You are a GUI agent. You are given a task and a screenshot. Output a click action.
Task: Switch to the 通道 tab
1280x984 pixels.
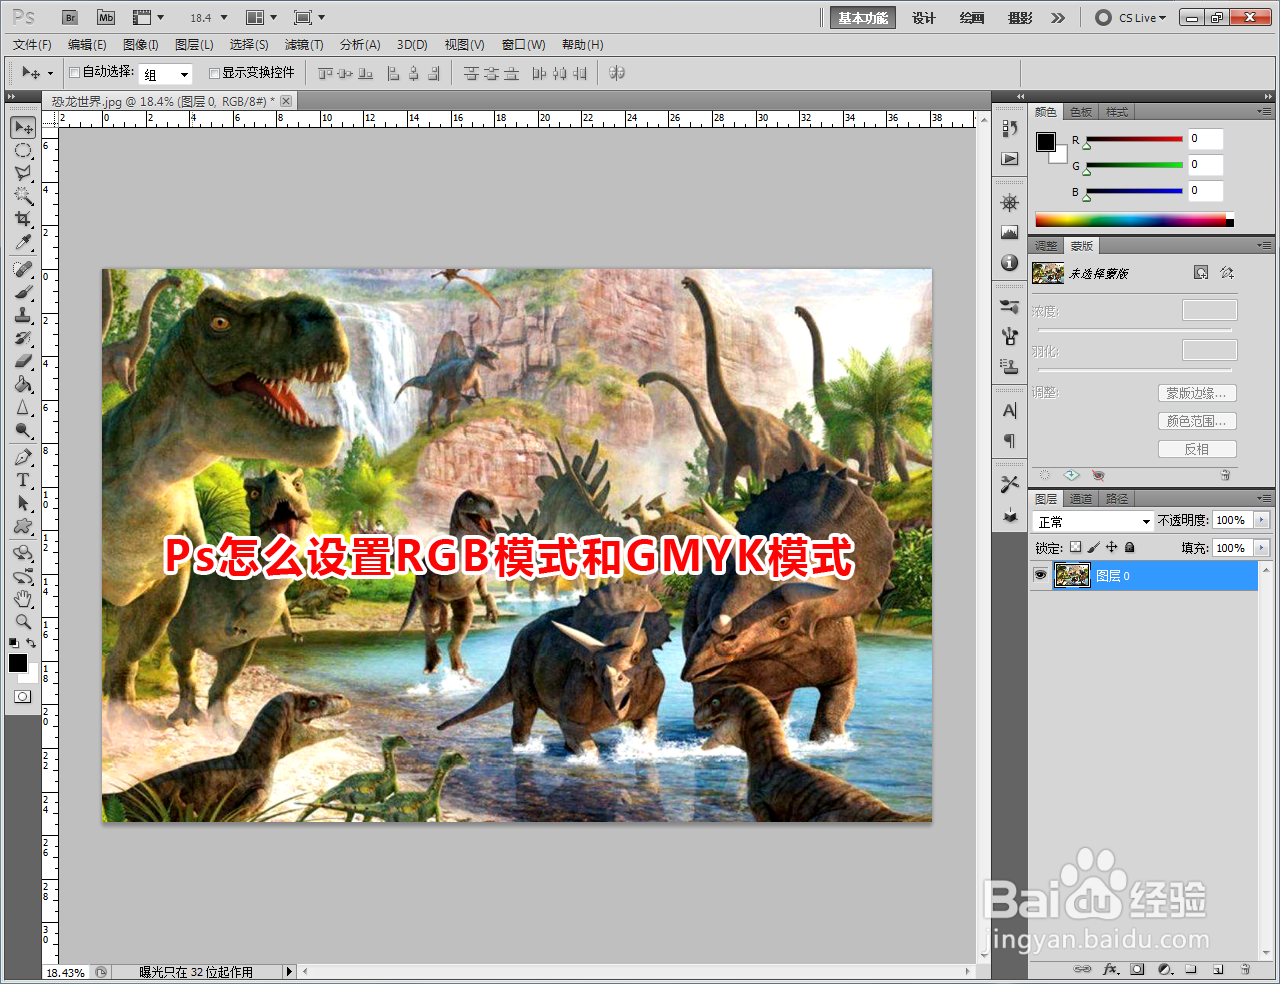1081,498
